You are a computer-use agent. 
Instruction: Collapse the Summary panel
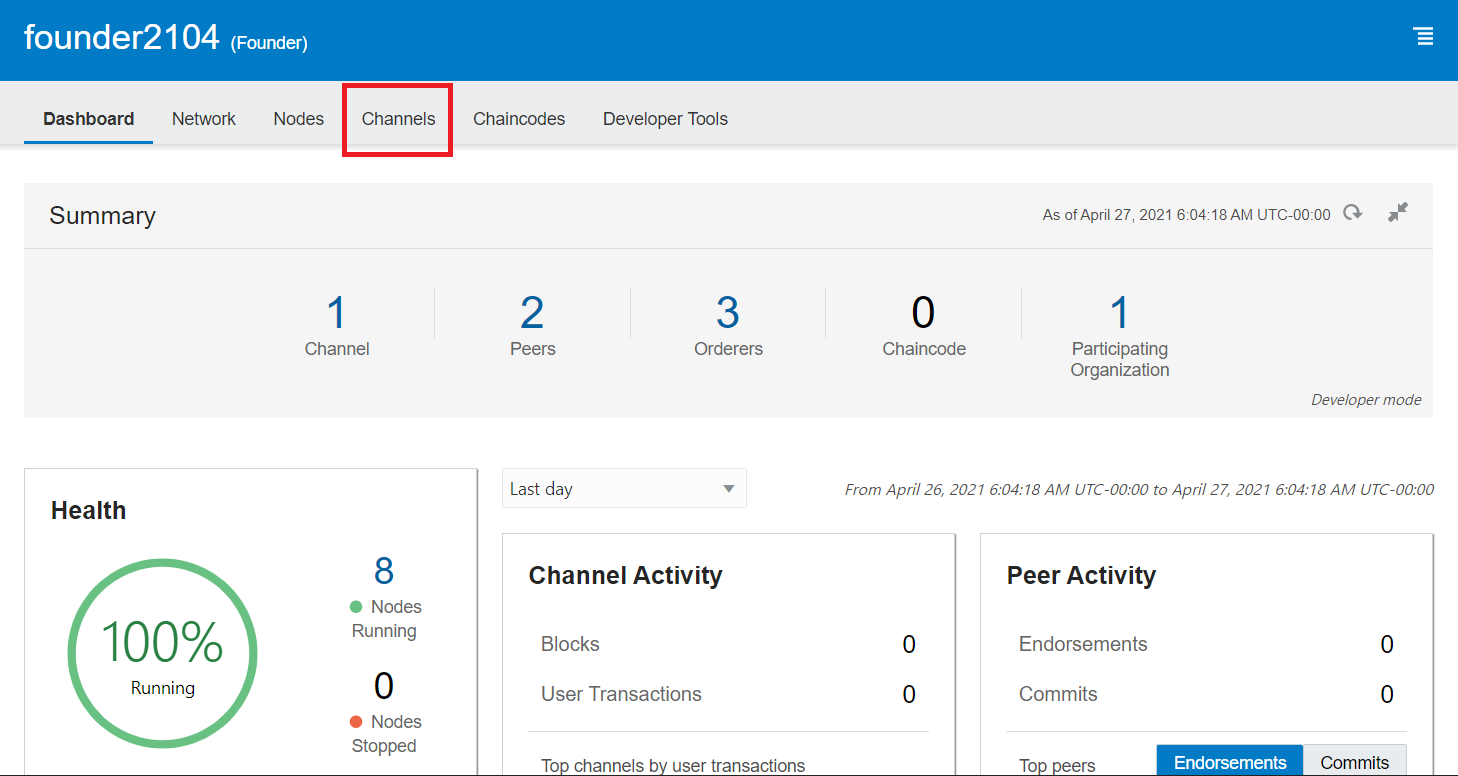tap(1397, 213)
